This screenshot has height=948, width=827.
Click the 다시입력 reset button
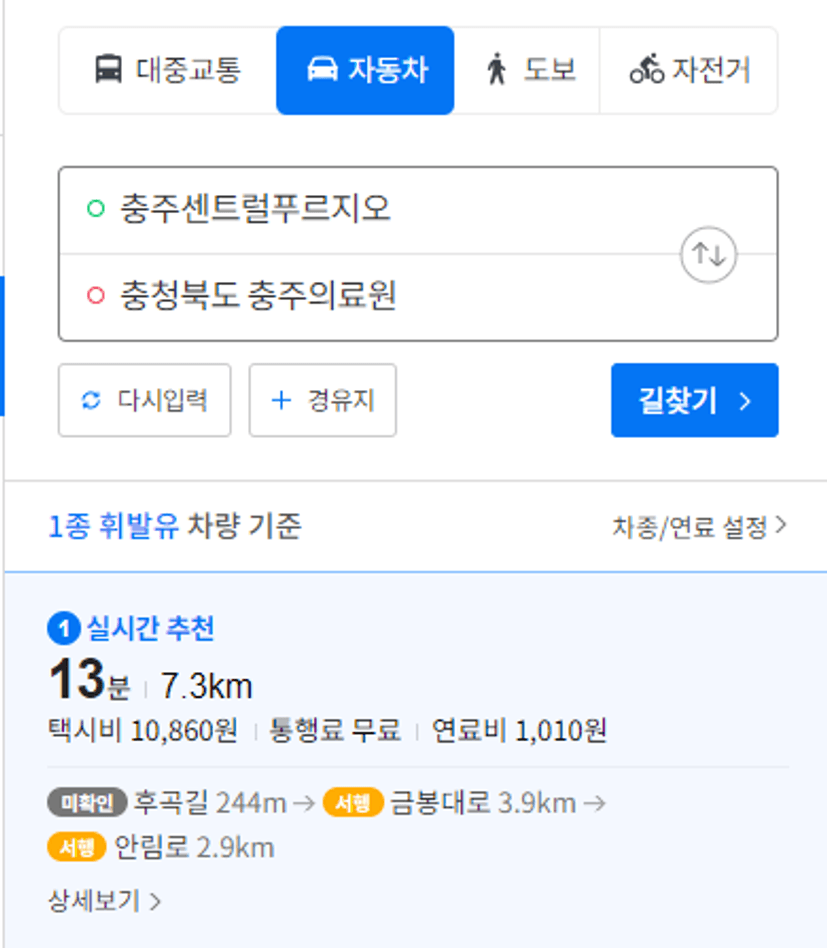tap(144, 400)
